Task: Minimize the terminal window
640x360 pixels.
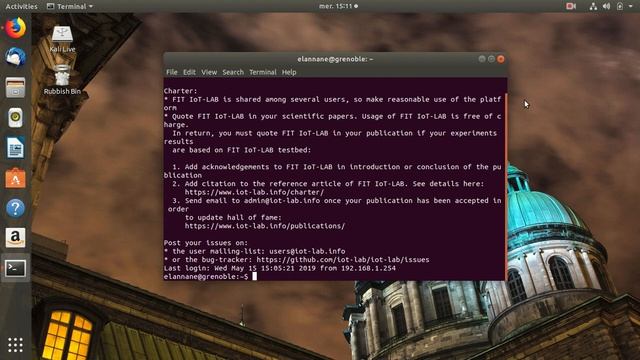Action: 482,59
